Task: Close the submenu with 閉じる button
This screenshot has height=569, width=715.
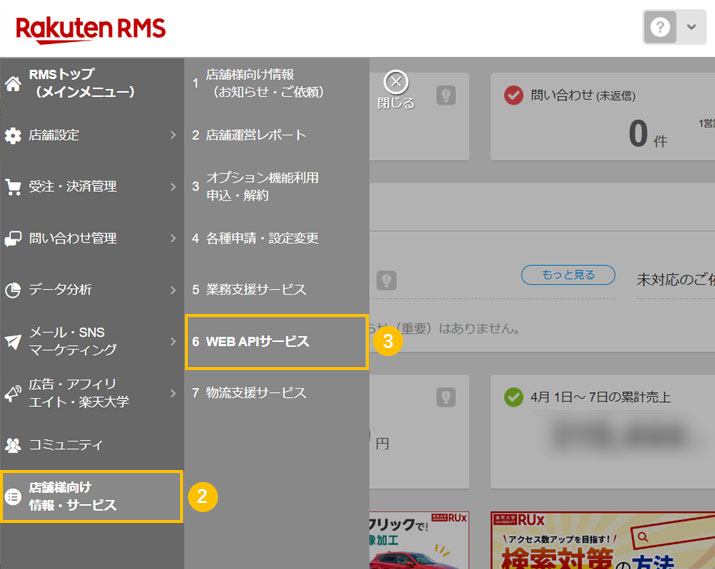Action: pyautogui.click(x=396, y=90)
